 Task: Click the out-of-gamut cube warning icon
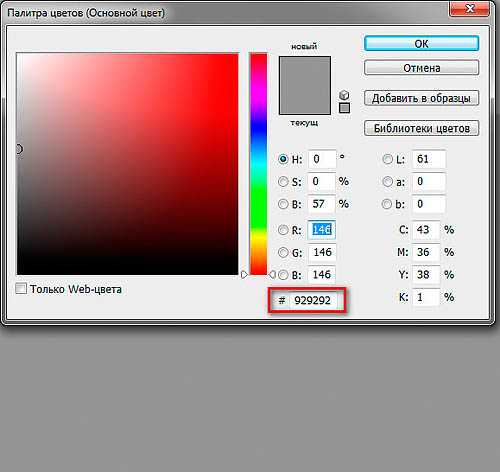pyautogui.click(x=344, y=95)
